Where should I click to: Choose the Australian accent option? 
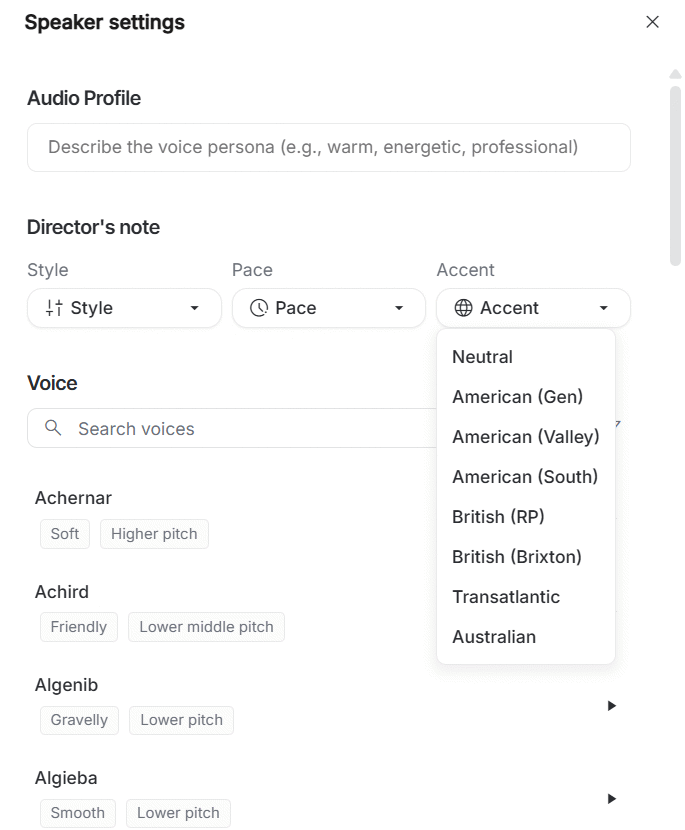(x=493, y=637)
